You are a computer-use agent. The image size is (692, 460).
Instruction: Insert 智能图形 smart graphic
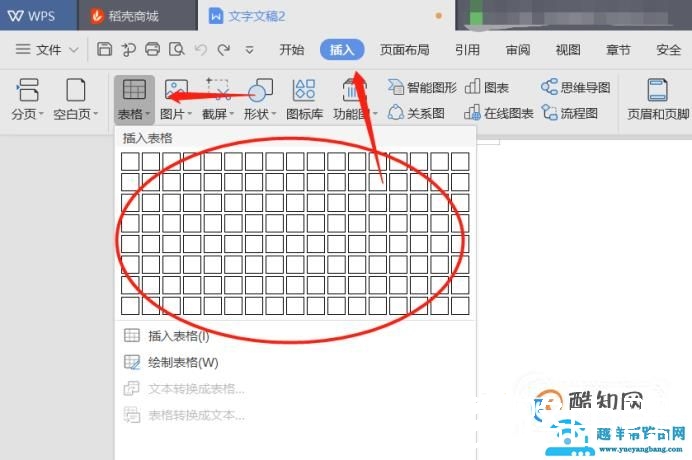[x=422, y=87]
